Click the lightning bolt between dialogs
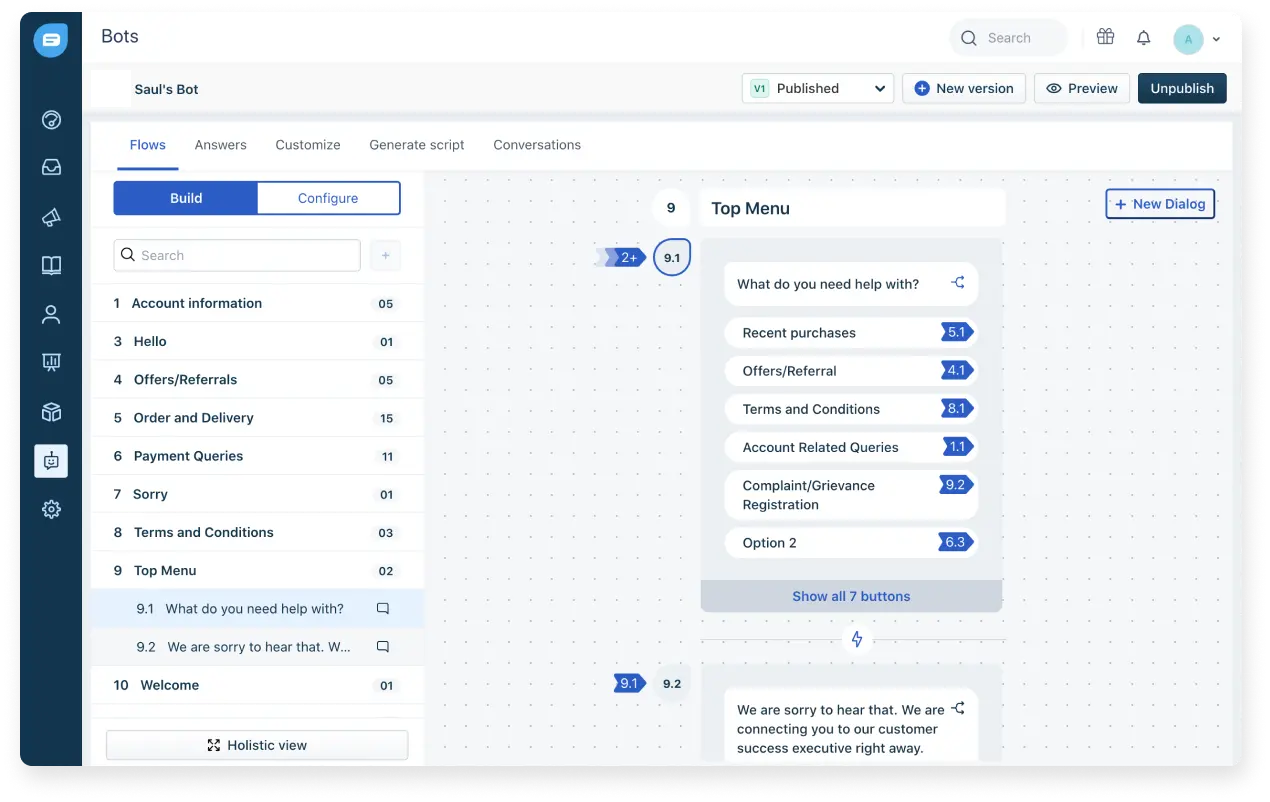Viewport: 1270px width, 802px height. [x=856, y=639]
